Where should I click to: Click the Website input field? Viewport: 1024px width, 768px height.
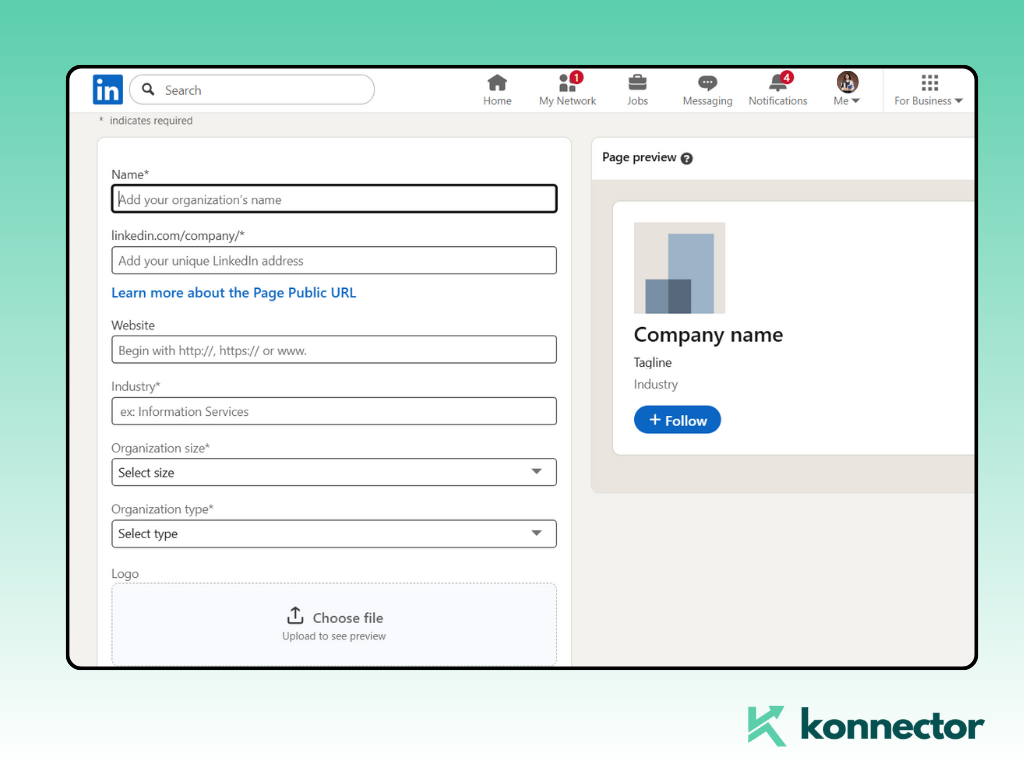(x=334, y=350)
